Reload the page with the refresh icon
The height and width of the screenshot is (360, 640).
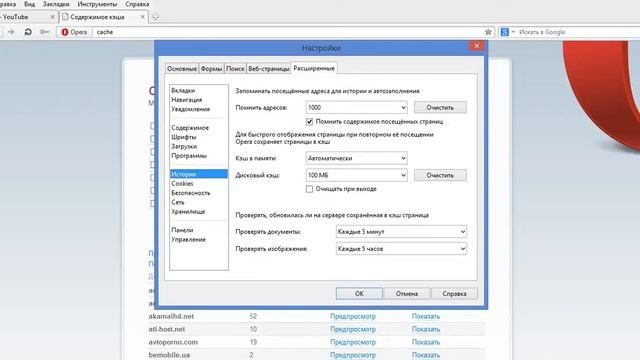(x=28, y=32)
